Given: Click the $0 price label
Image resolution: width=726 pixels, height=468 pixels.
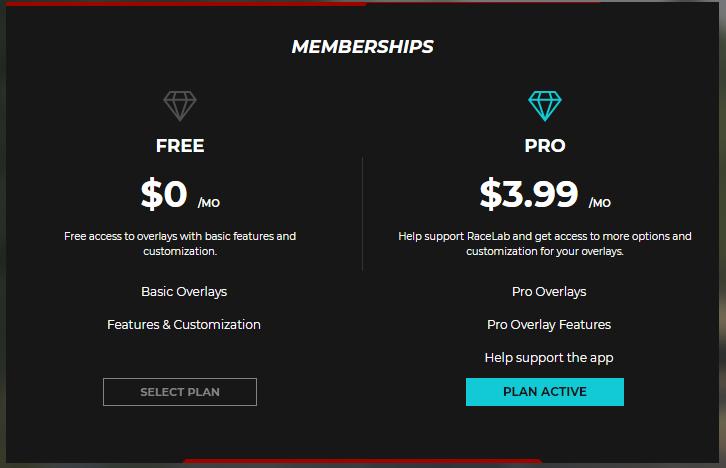Looking at the screenshot, I should tap(164, 194).
